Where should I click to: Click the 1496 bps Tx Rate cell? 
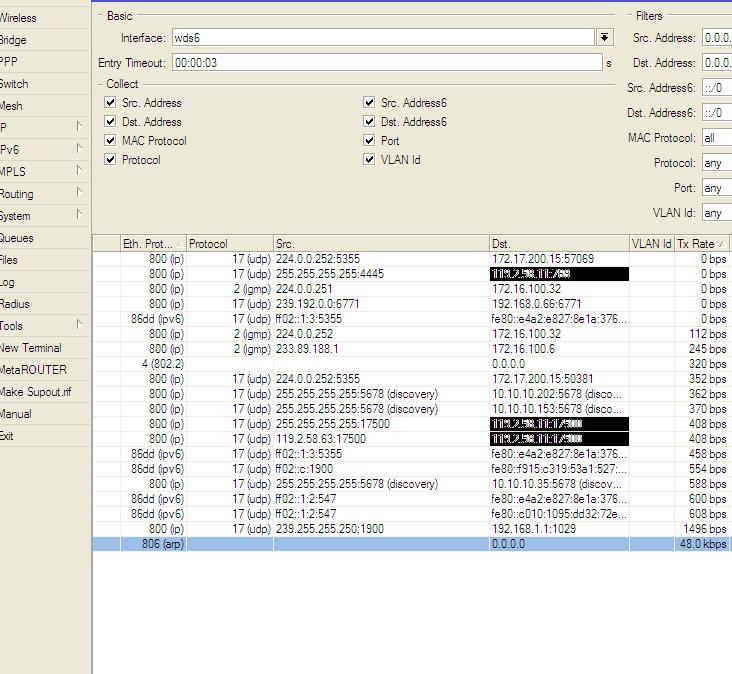coord(702,529)
